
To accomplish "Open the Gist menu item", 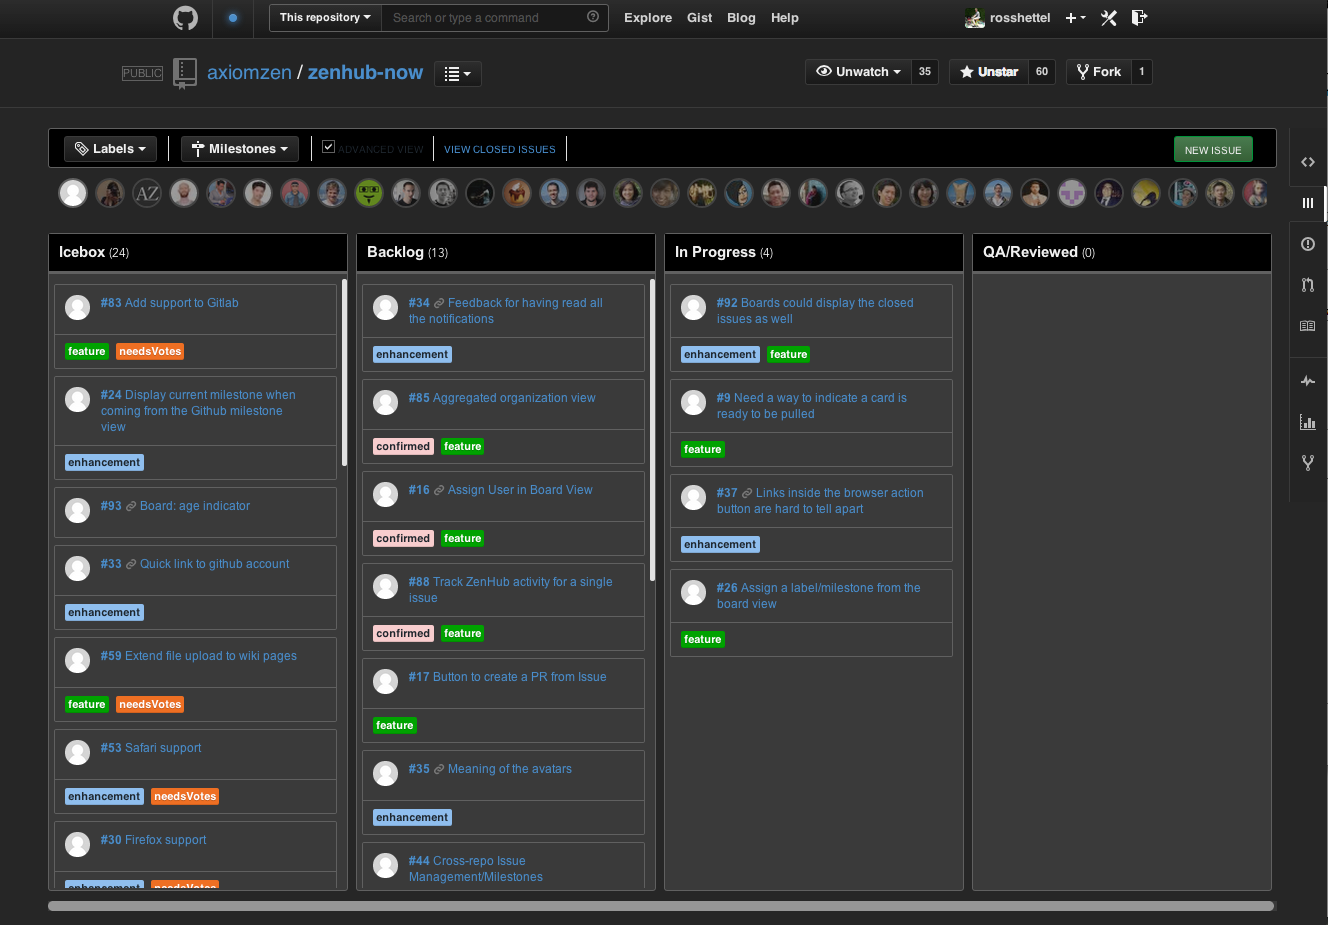I will (x=700, y=18).
